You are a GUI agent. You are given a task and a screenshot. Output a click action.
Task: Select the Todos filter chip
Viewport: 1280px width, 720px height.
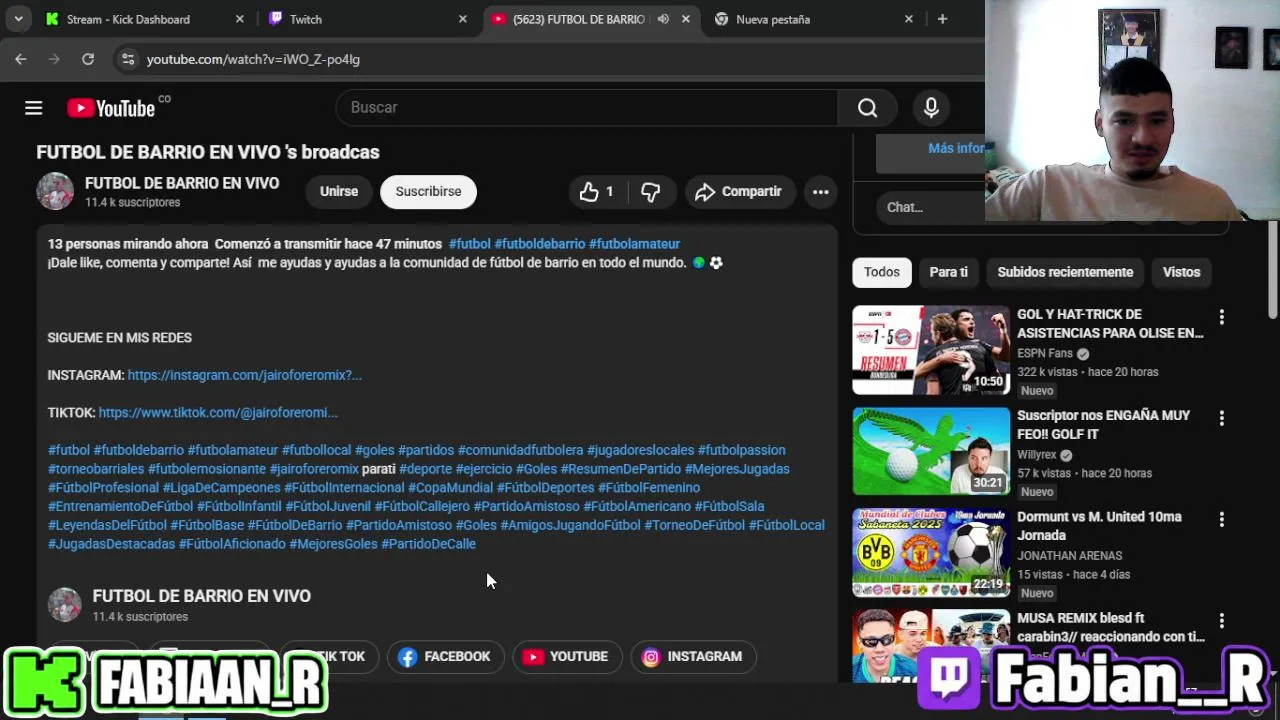(x=882, y=272)
